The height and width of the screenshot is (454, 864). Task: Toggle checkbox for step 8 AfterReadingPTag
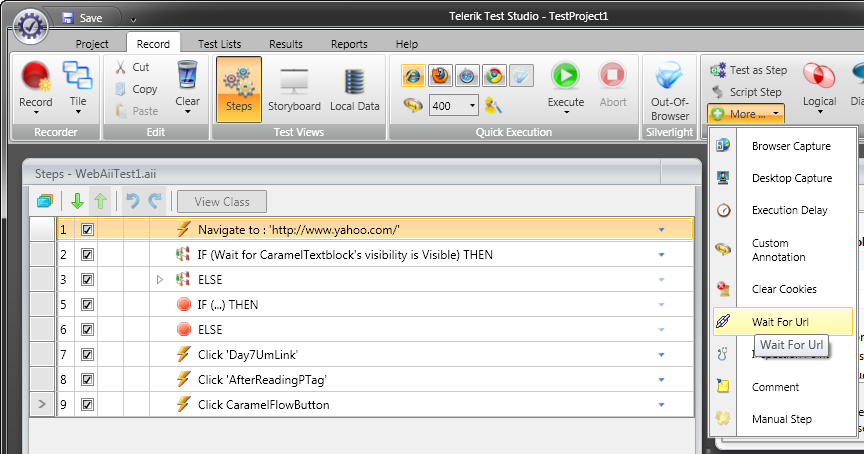coord(87,380)
